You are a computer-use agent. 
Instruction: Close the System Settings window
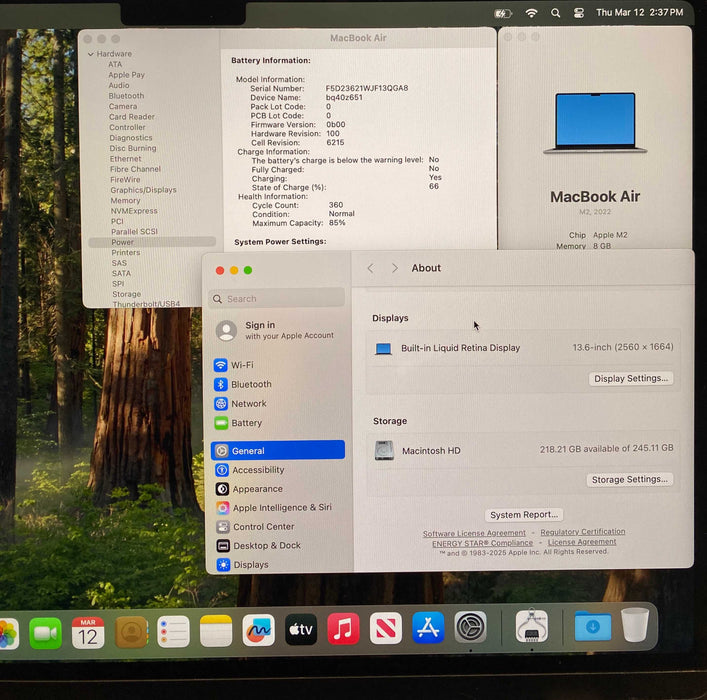[220, 270]
